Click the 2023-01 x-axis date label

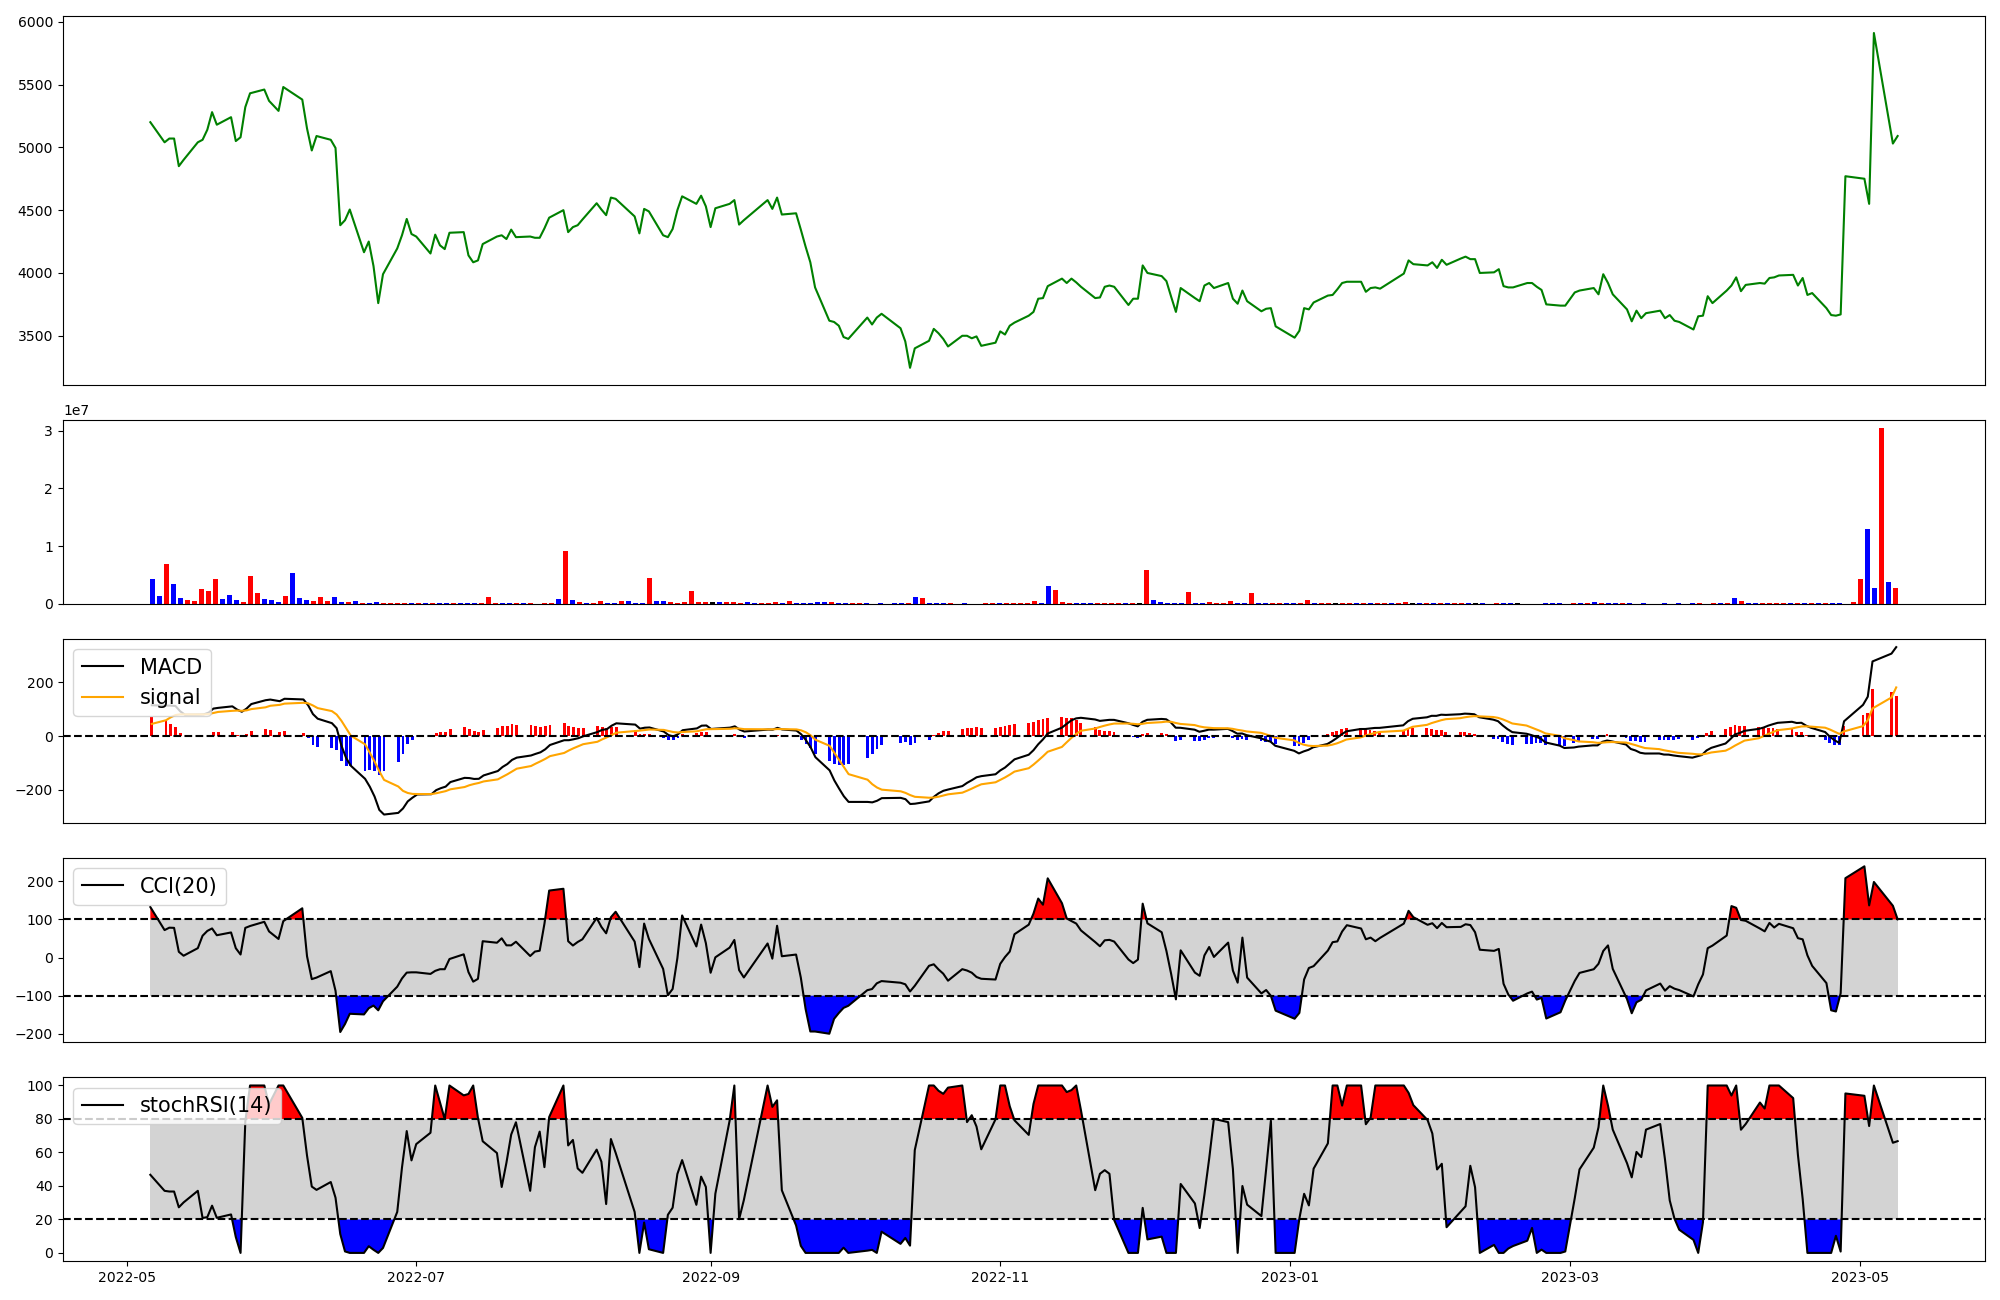[1290, 1277]
